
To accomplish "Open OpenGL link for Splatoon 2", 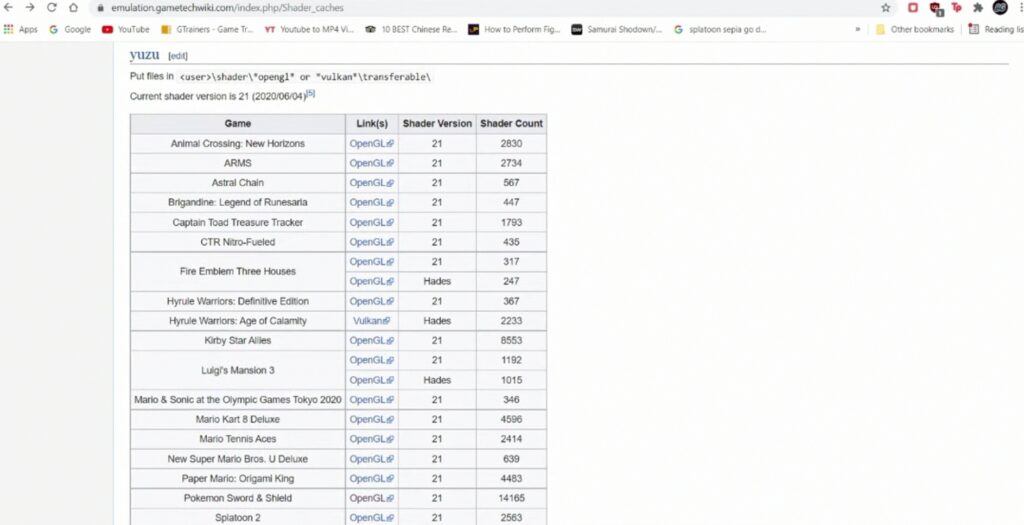I will click(x=372, y=518).
